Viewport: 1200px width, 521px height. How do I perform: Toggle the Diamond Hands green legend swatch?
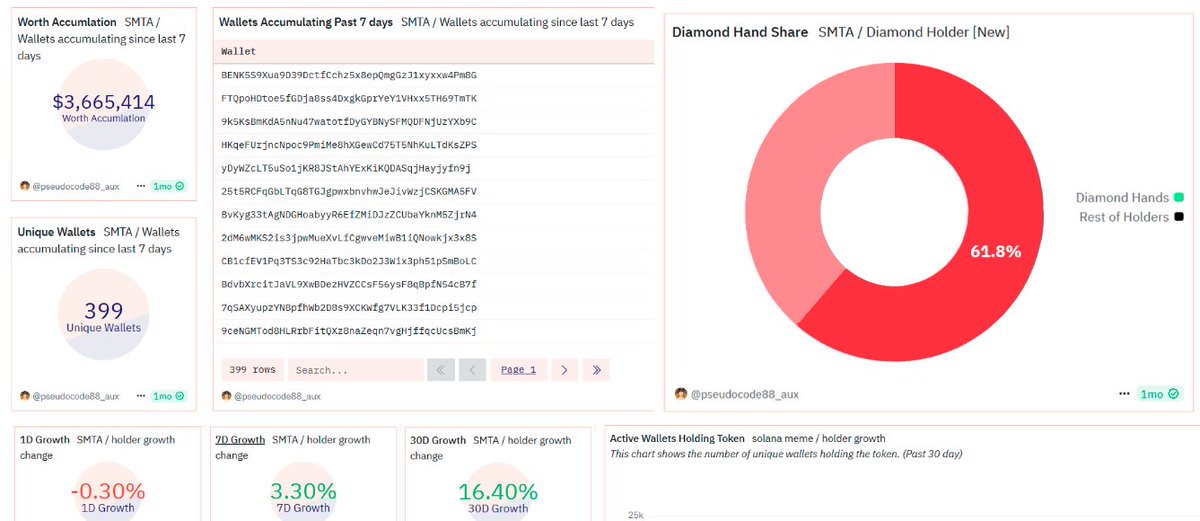(x=1179, y=198)
